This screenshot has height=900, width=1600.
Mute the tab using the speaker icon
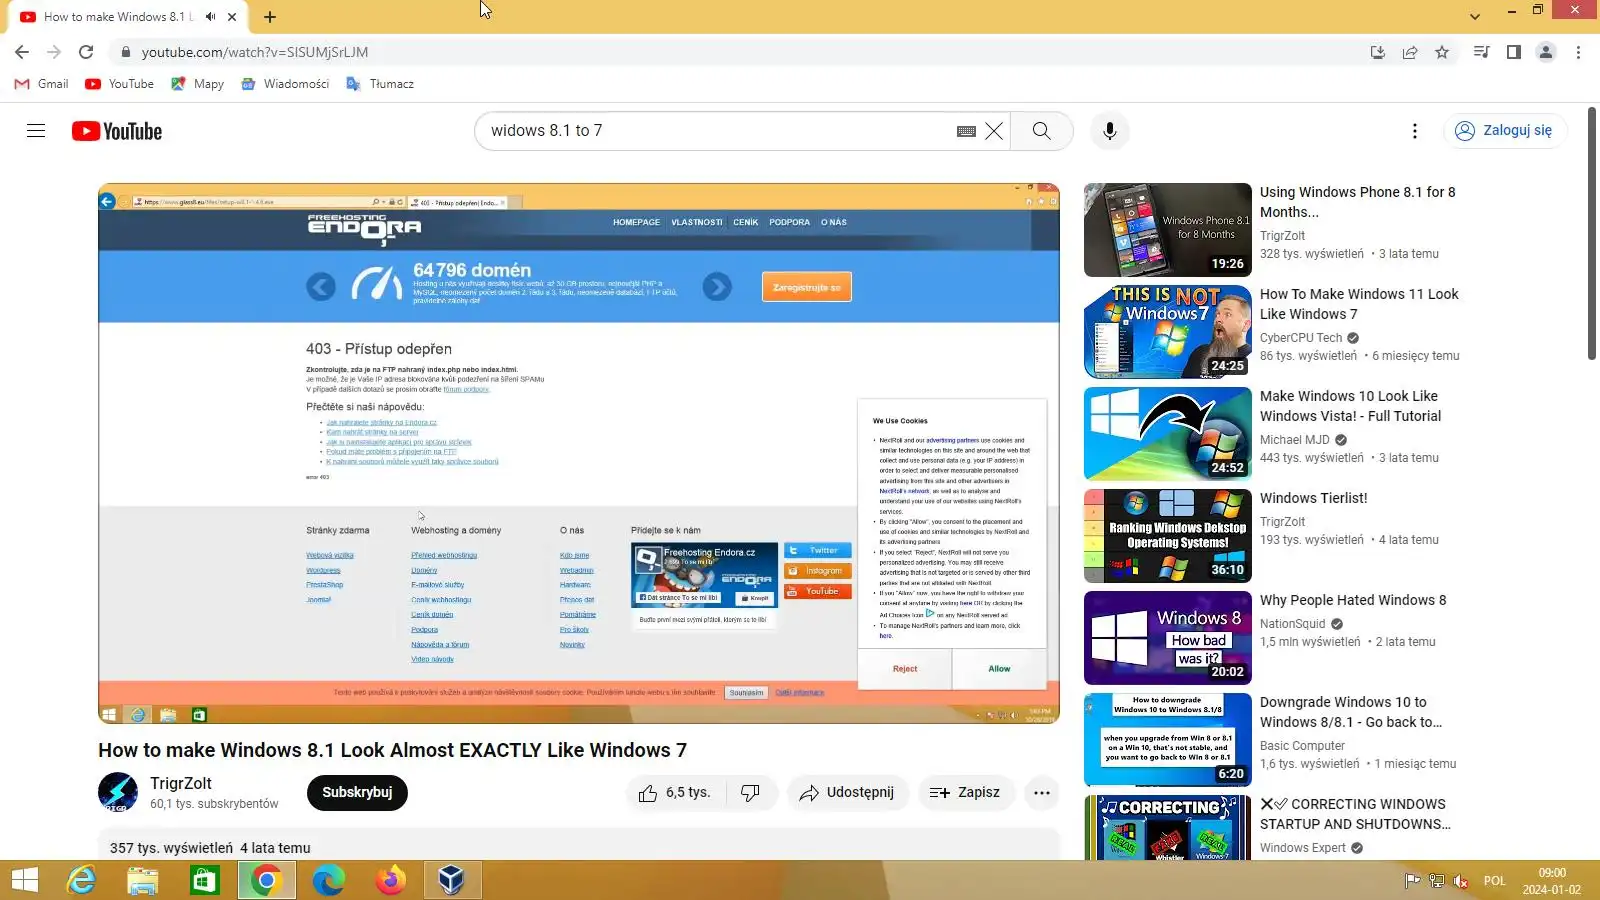(210, 17)
